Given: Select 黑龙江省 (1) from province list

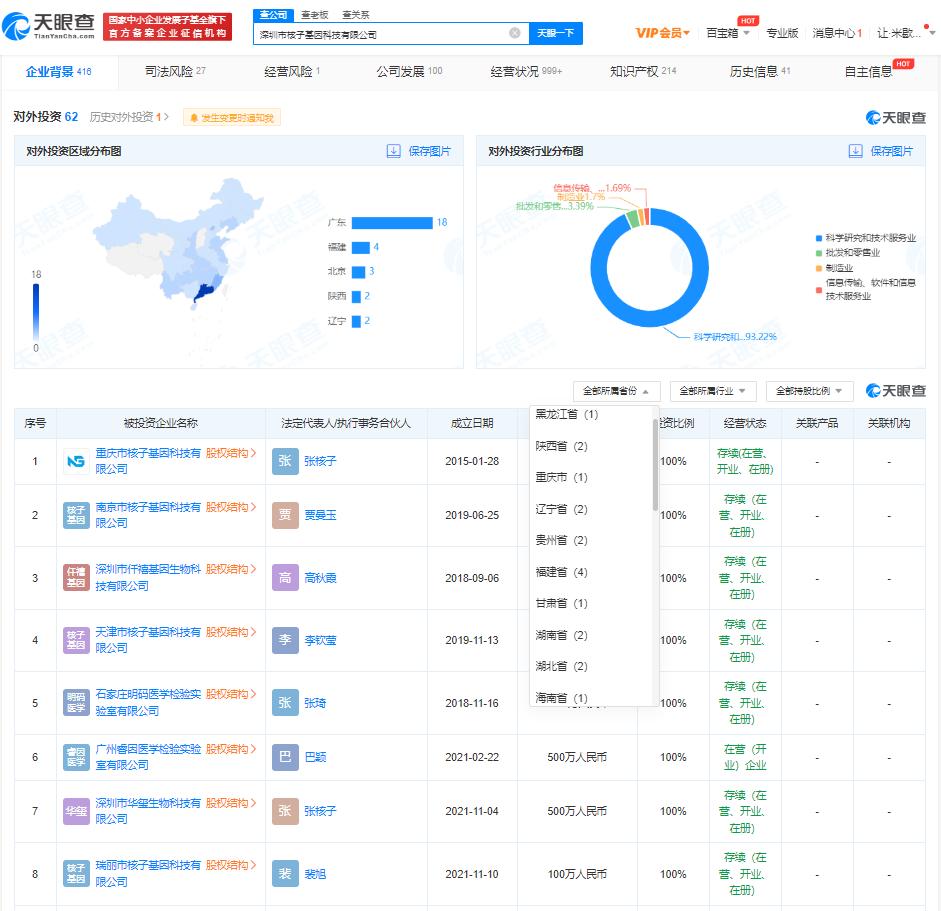Looking at the screenshot, I should pos(567,414).
